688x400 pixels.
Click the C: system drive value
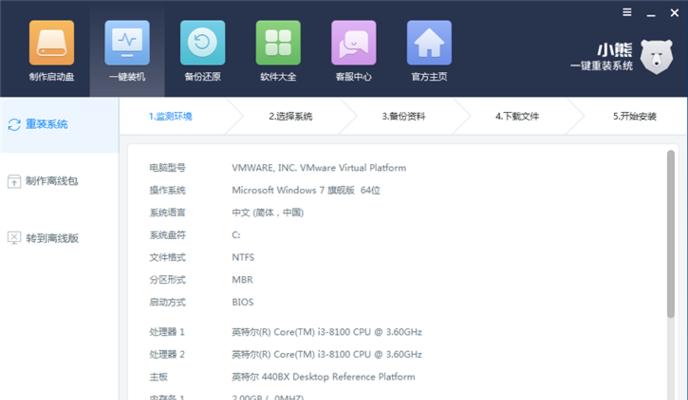click(x=236, y=235)
